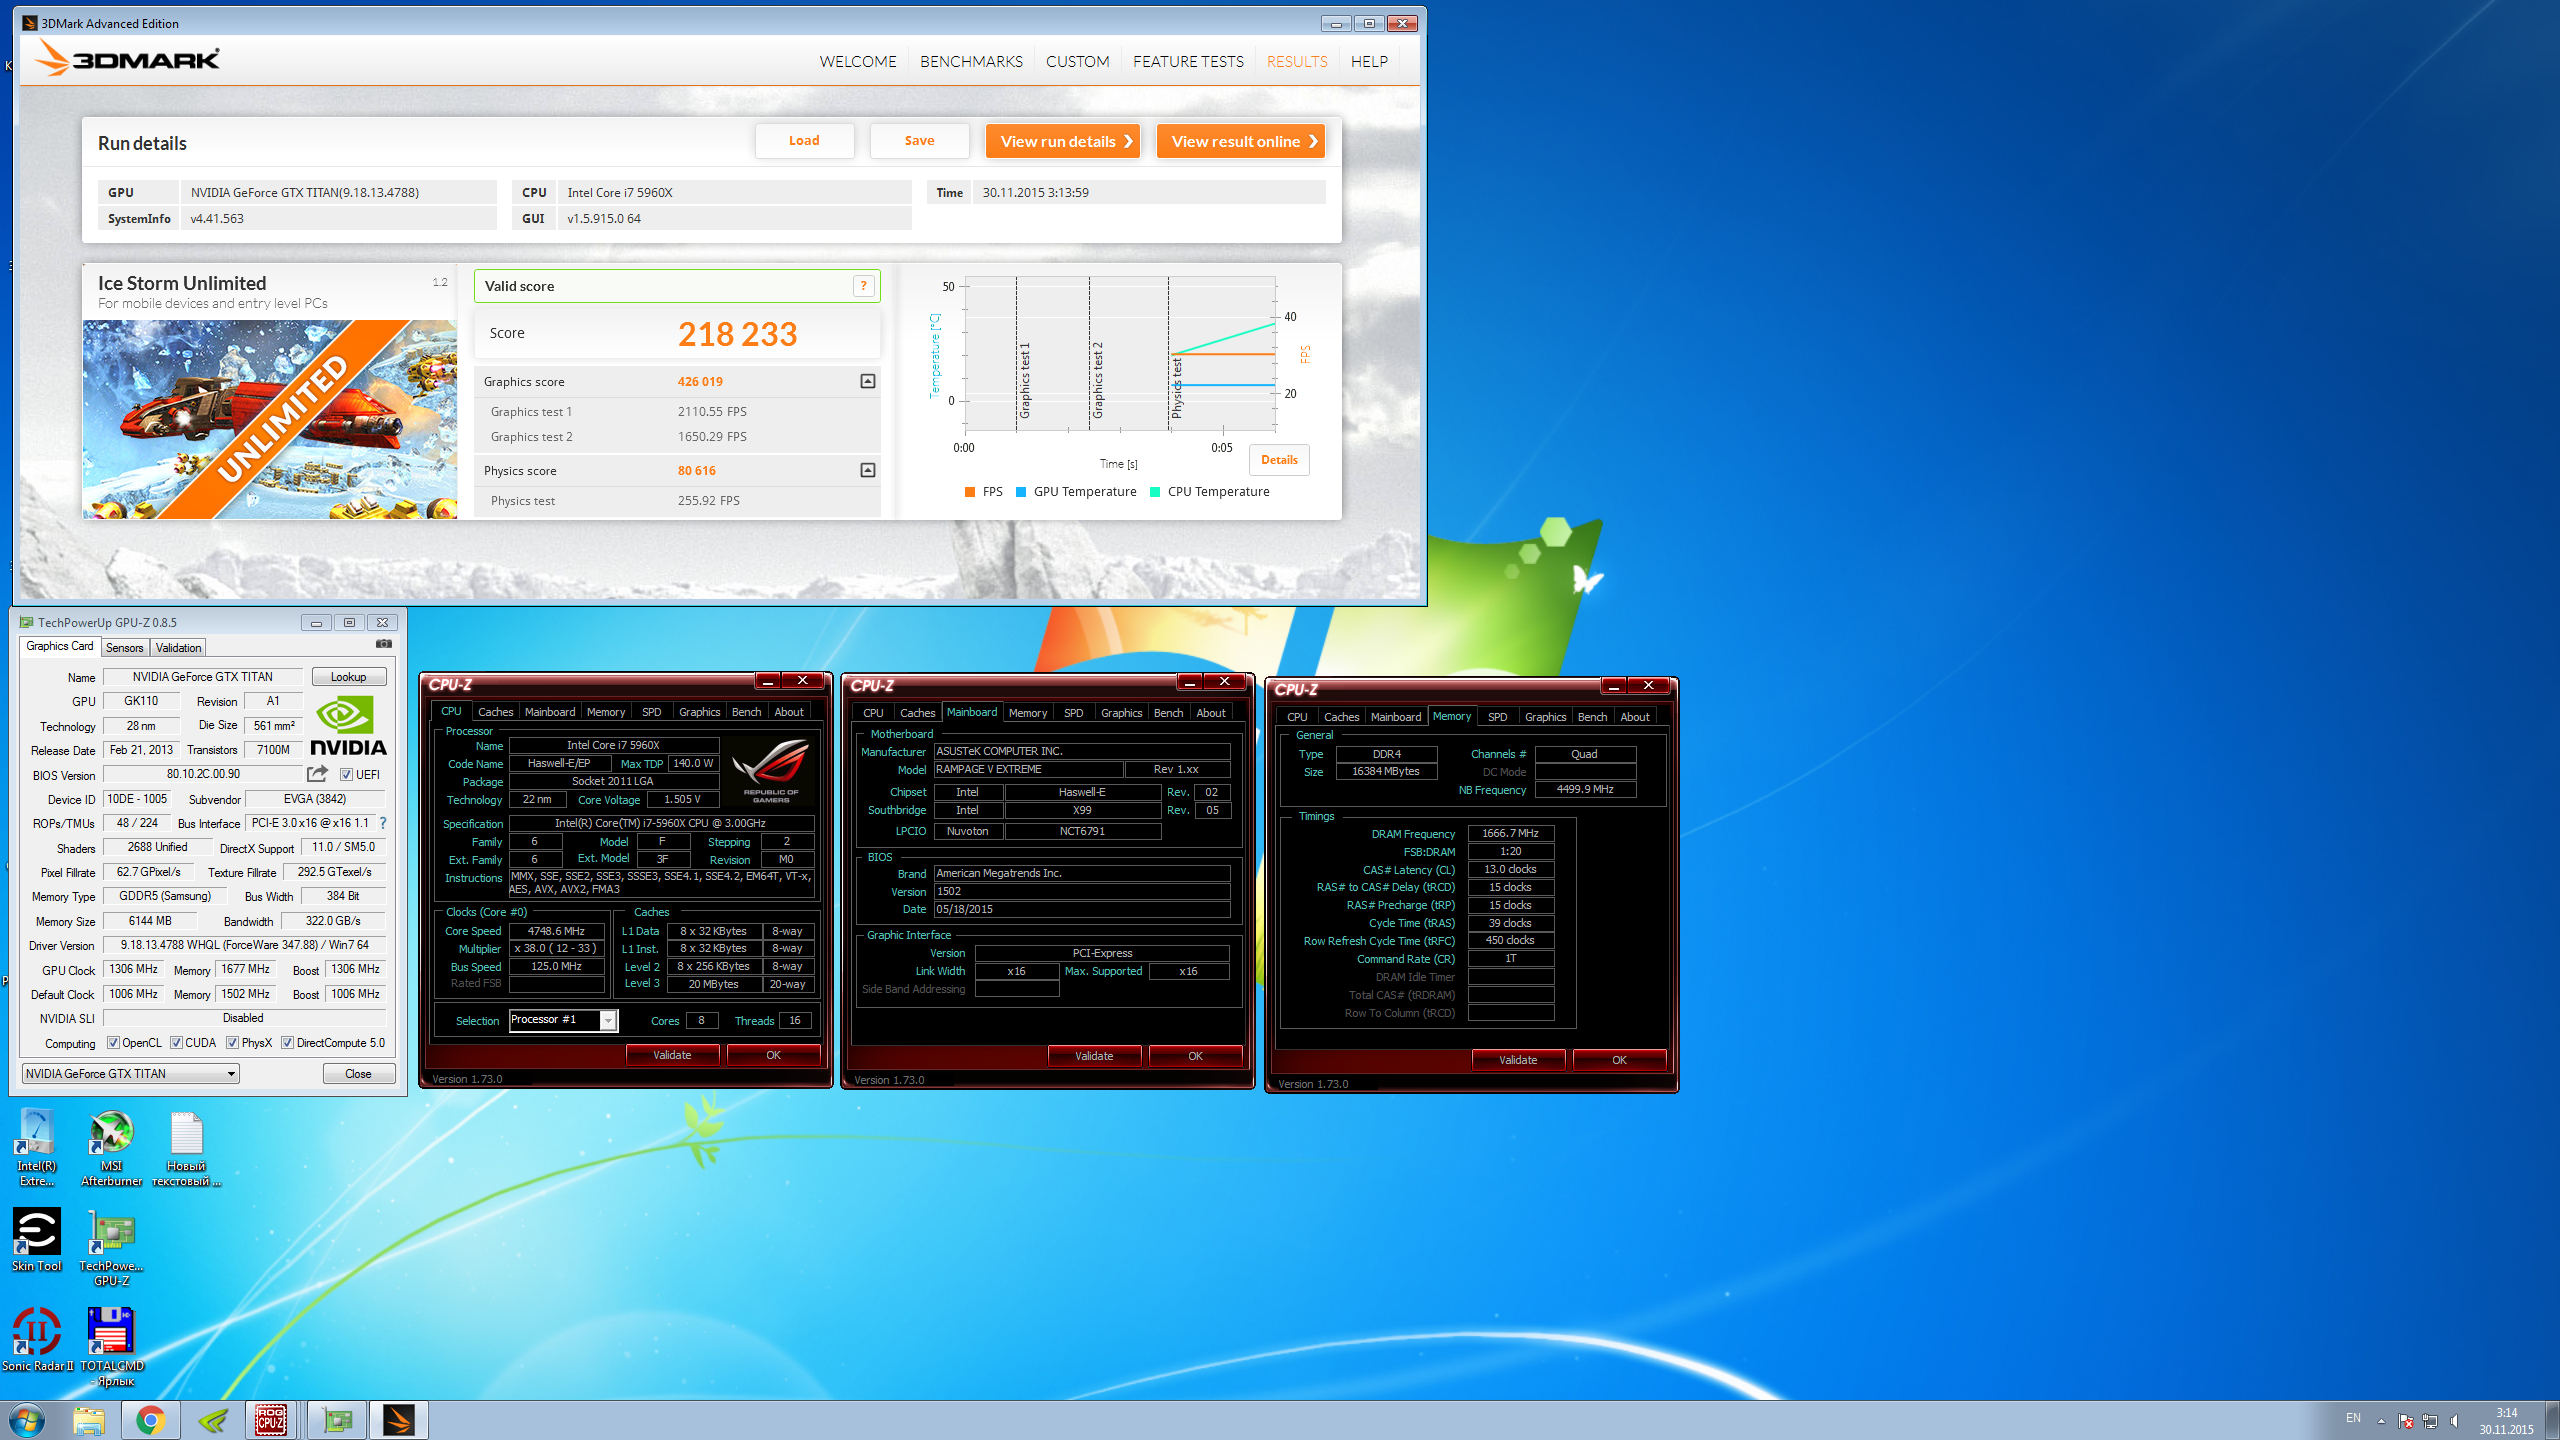Click ROG CPU-Z taskbar icon
2560x1440 pixels.
click(x=271, y=1420)
